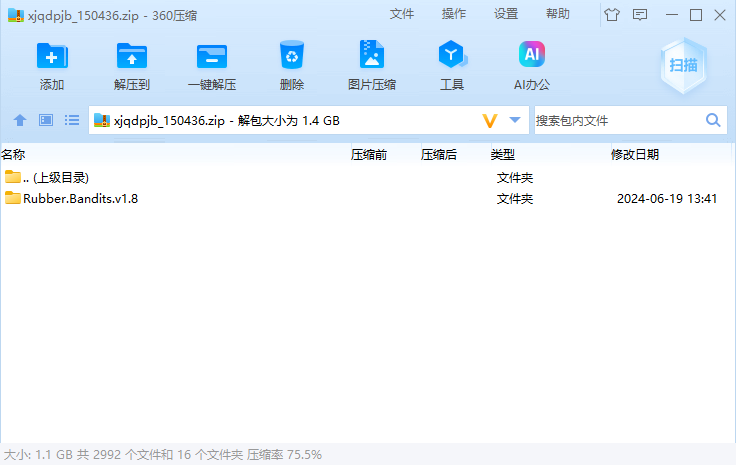Image resolution: width=736 pixels, height=465 pixels.
Task: Open the 帮助 menu
Action: click(x=558, y=14)
